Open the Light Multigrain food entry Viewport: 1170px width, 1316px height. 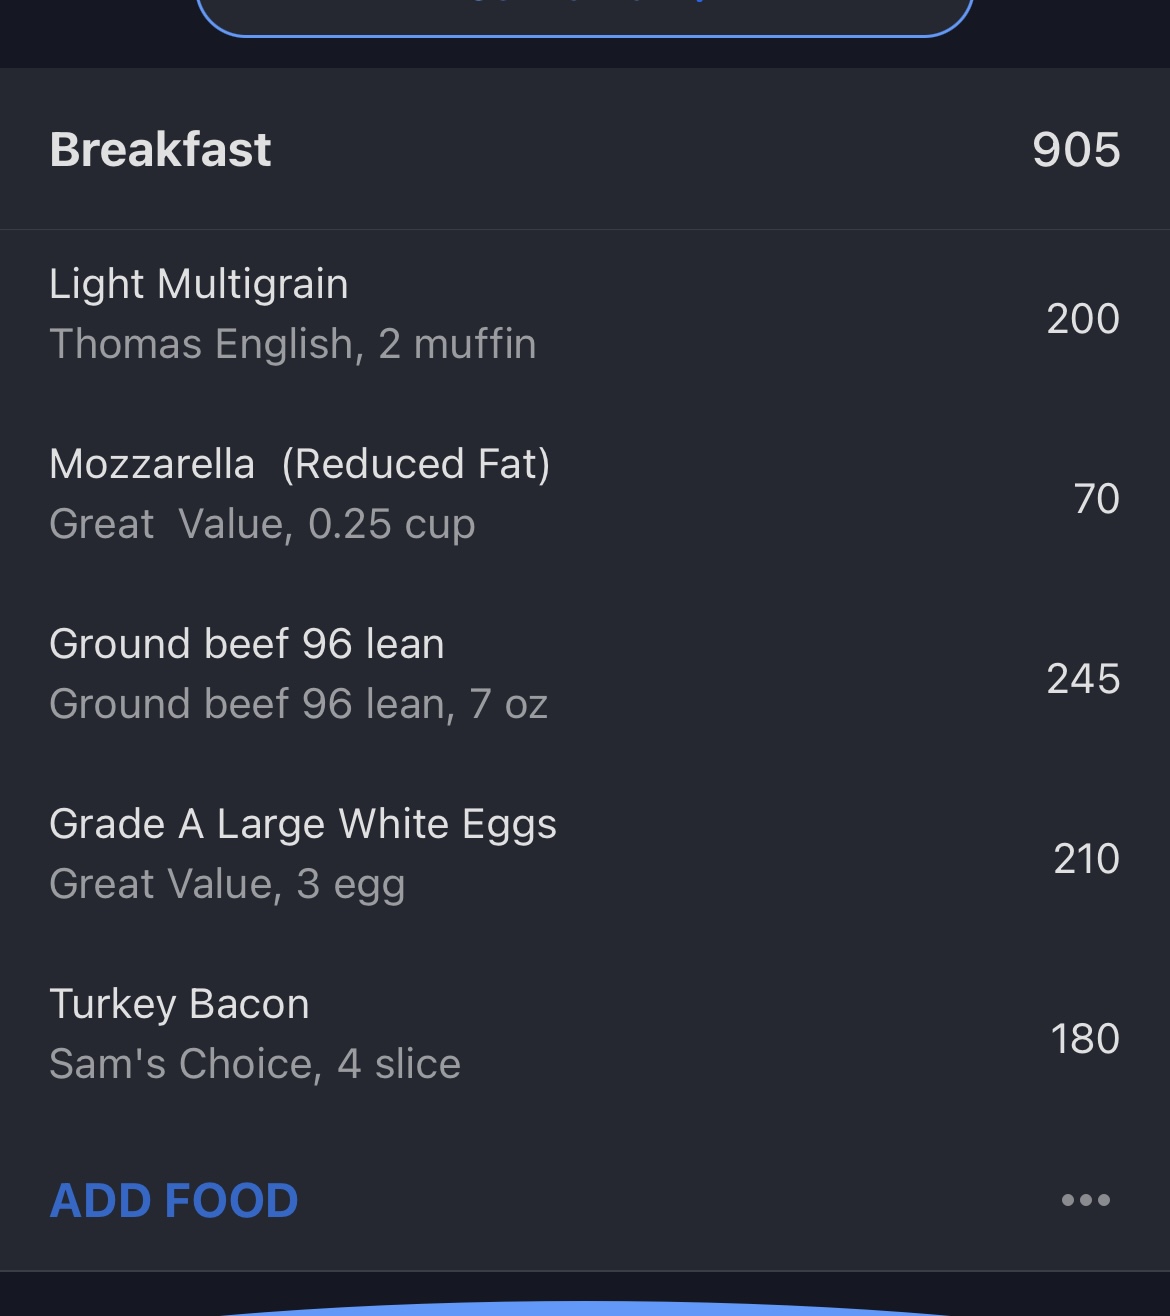(x=199, y=285)
